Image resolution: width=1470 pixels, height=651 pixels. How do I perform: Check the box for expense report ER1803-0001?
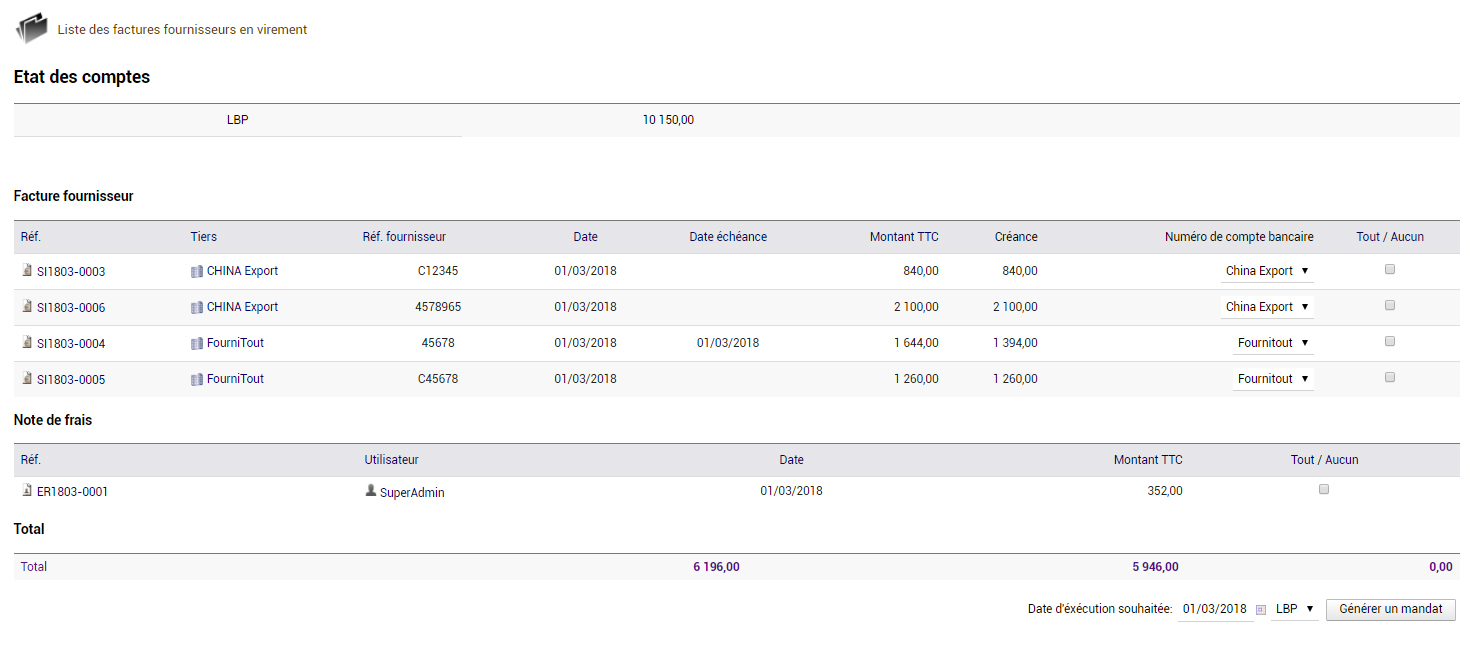[1324, 489]
